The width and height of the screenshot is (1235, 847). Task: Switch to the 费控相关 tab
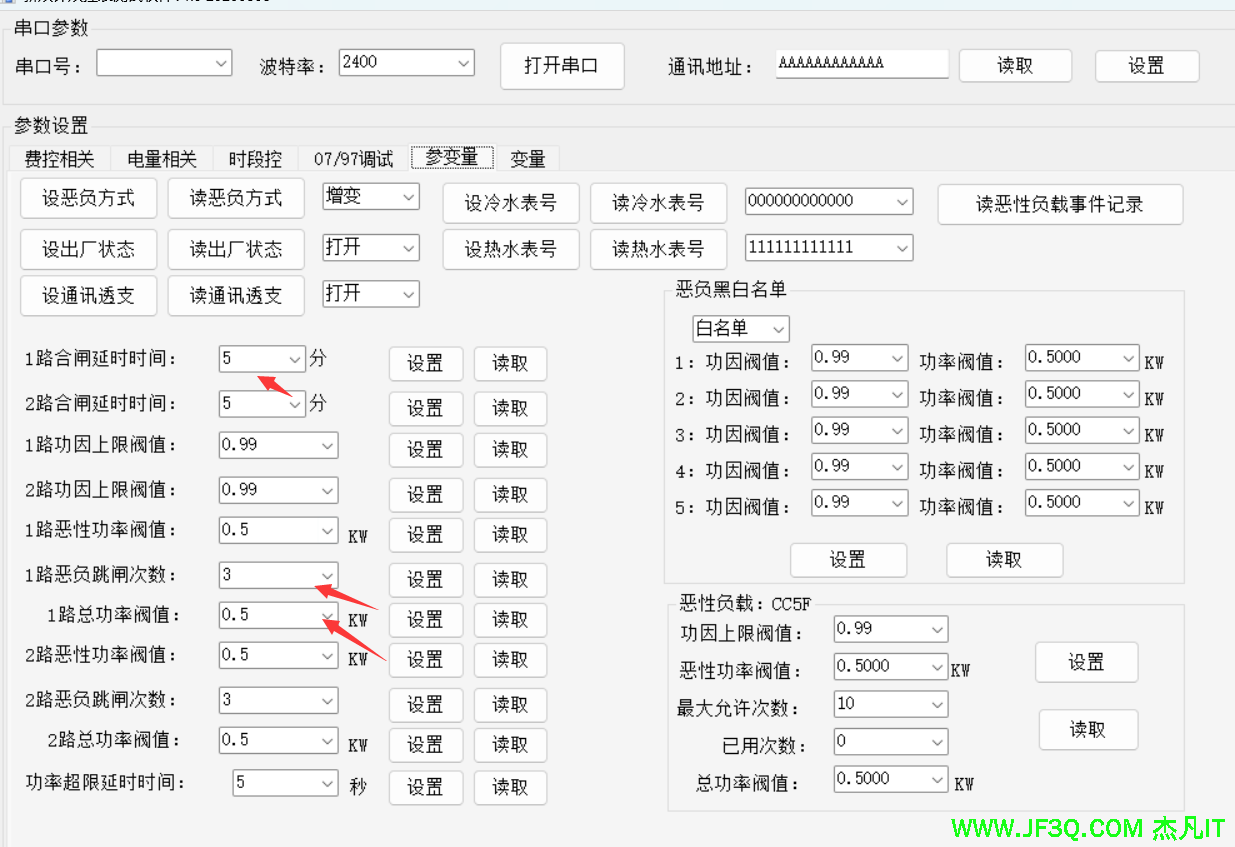coord(59,159)
